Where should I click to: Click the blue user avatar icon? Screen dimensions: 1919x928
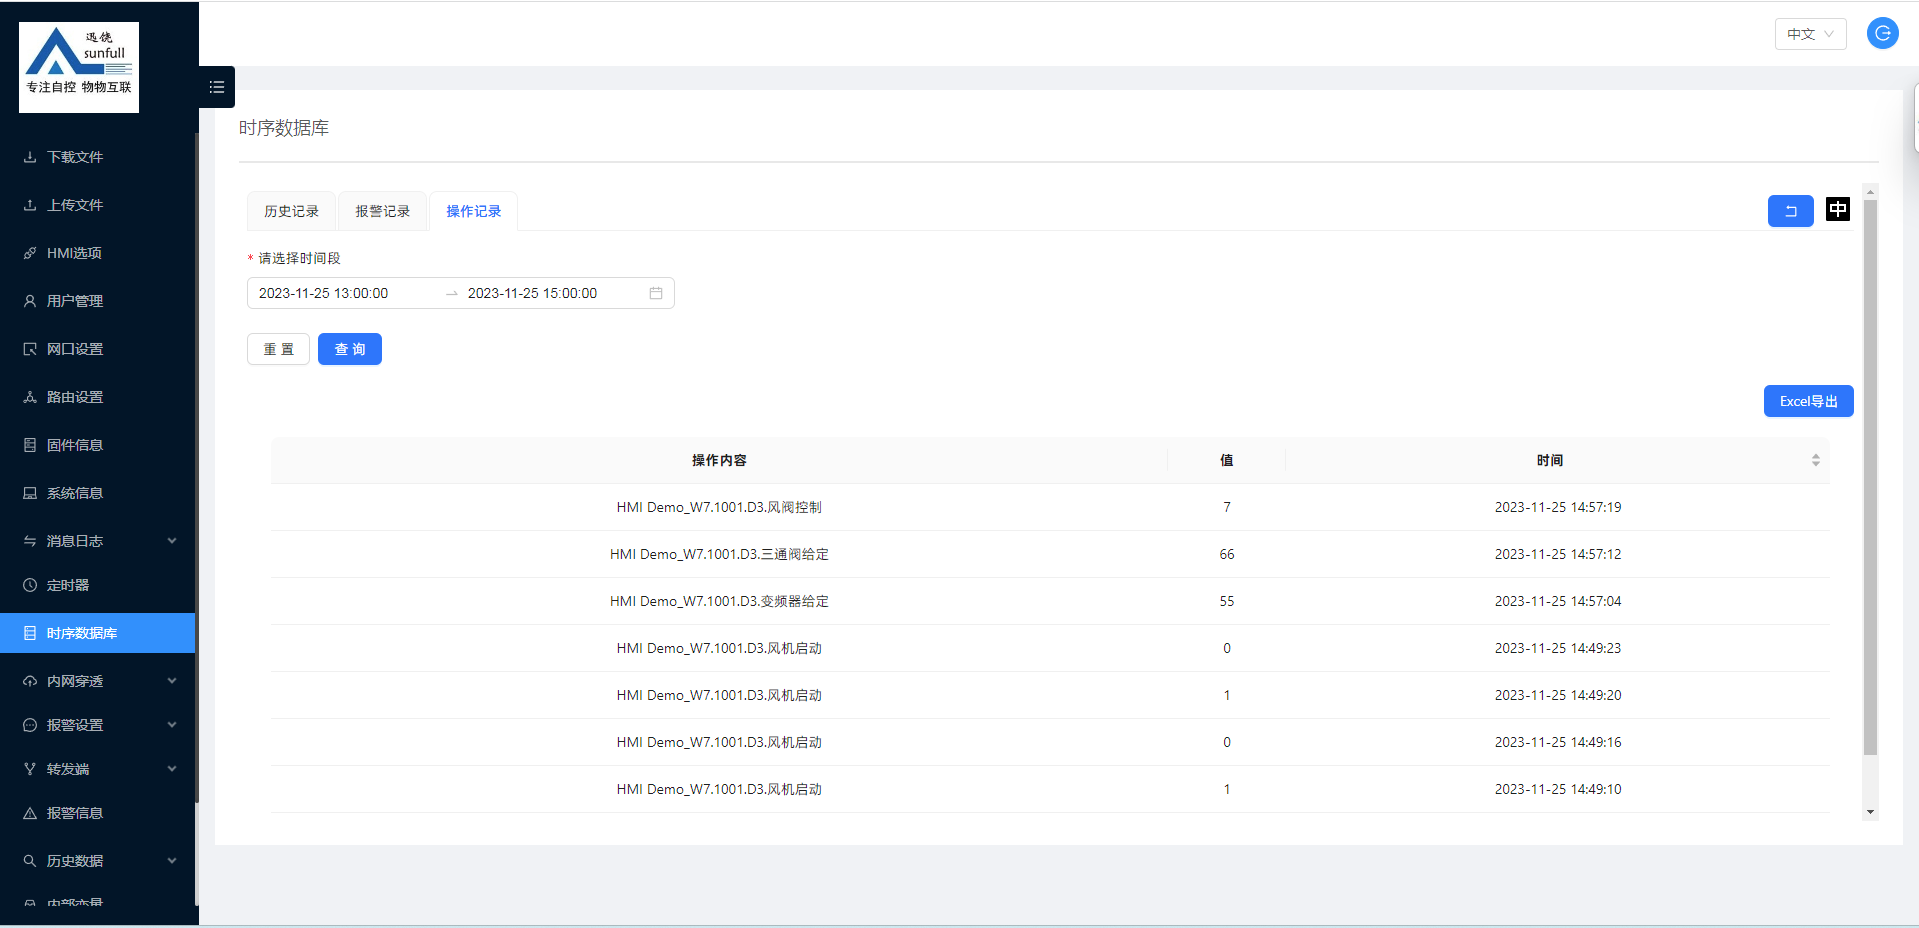tap(1882, 33)
